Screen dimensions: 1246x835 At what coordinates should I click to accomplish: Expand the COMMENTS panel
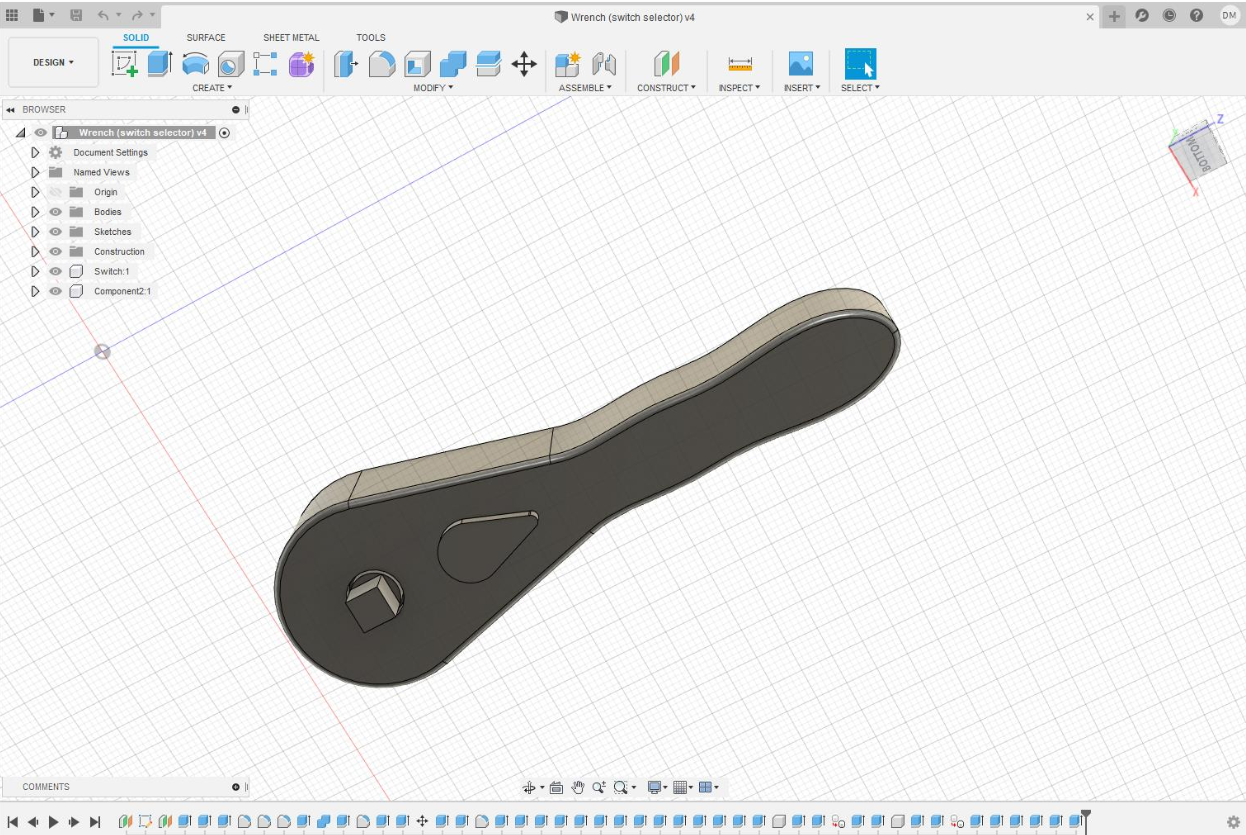(236, 787)
